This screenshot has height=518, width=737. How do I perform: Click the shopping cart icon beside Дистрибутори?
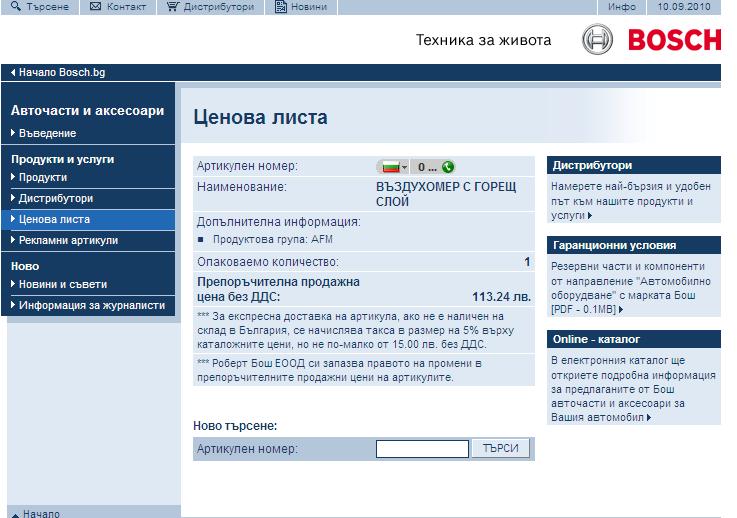173,7
